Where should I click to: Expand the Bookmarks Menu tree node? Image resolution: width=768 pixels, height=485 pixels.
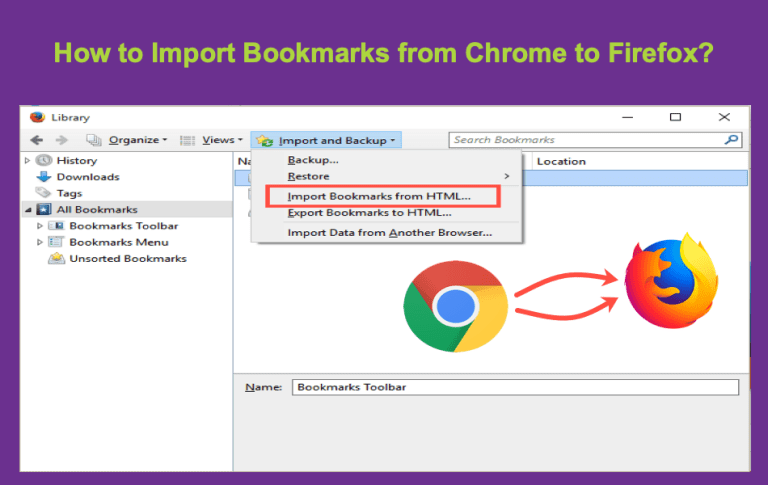40,242
